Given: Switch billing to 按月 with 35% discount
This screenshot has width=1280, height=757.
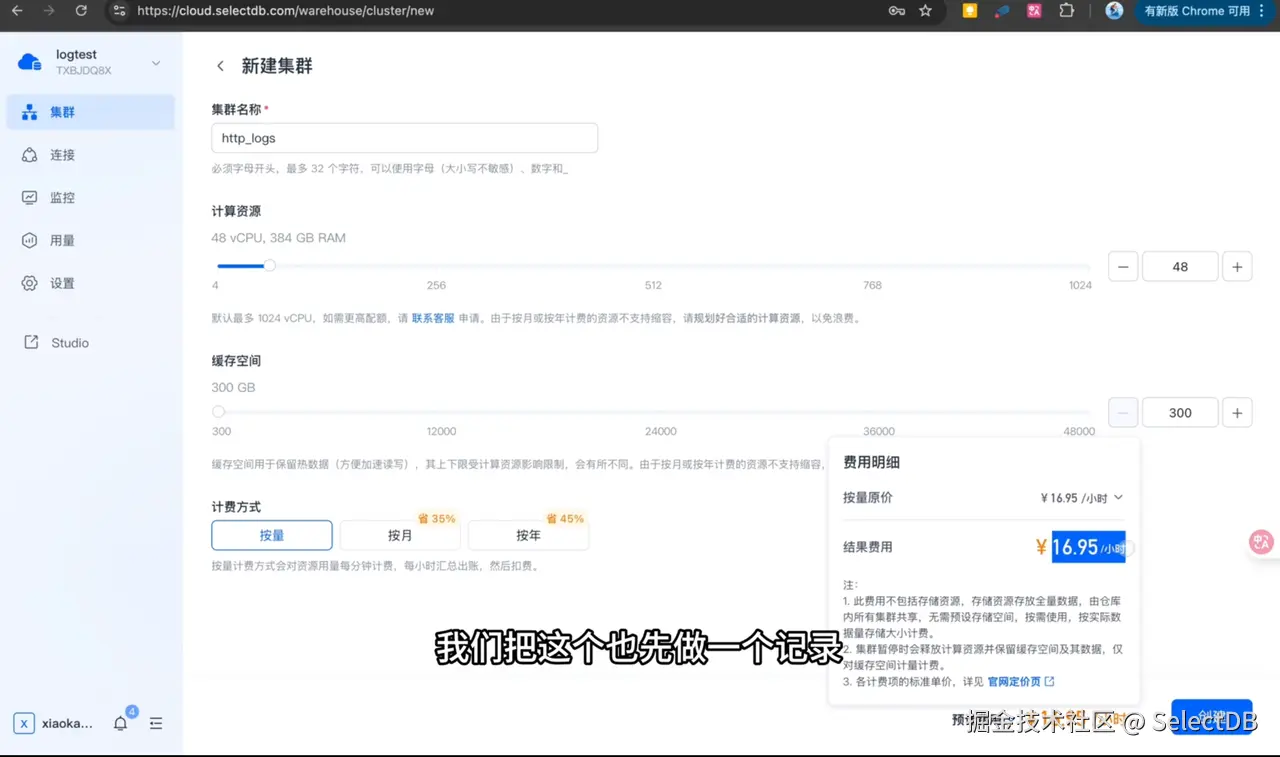Looking at the screenshot, I should [x=400, y=535].
